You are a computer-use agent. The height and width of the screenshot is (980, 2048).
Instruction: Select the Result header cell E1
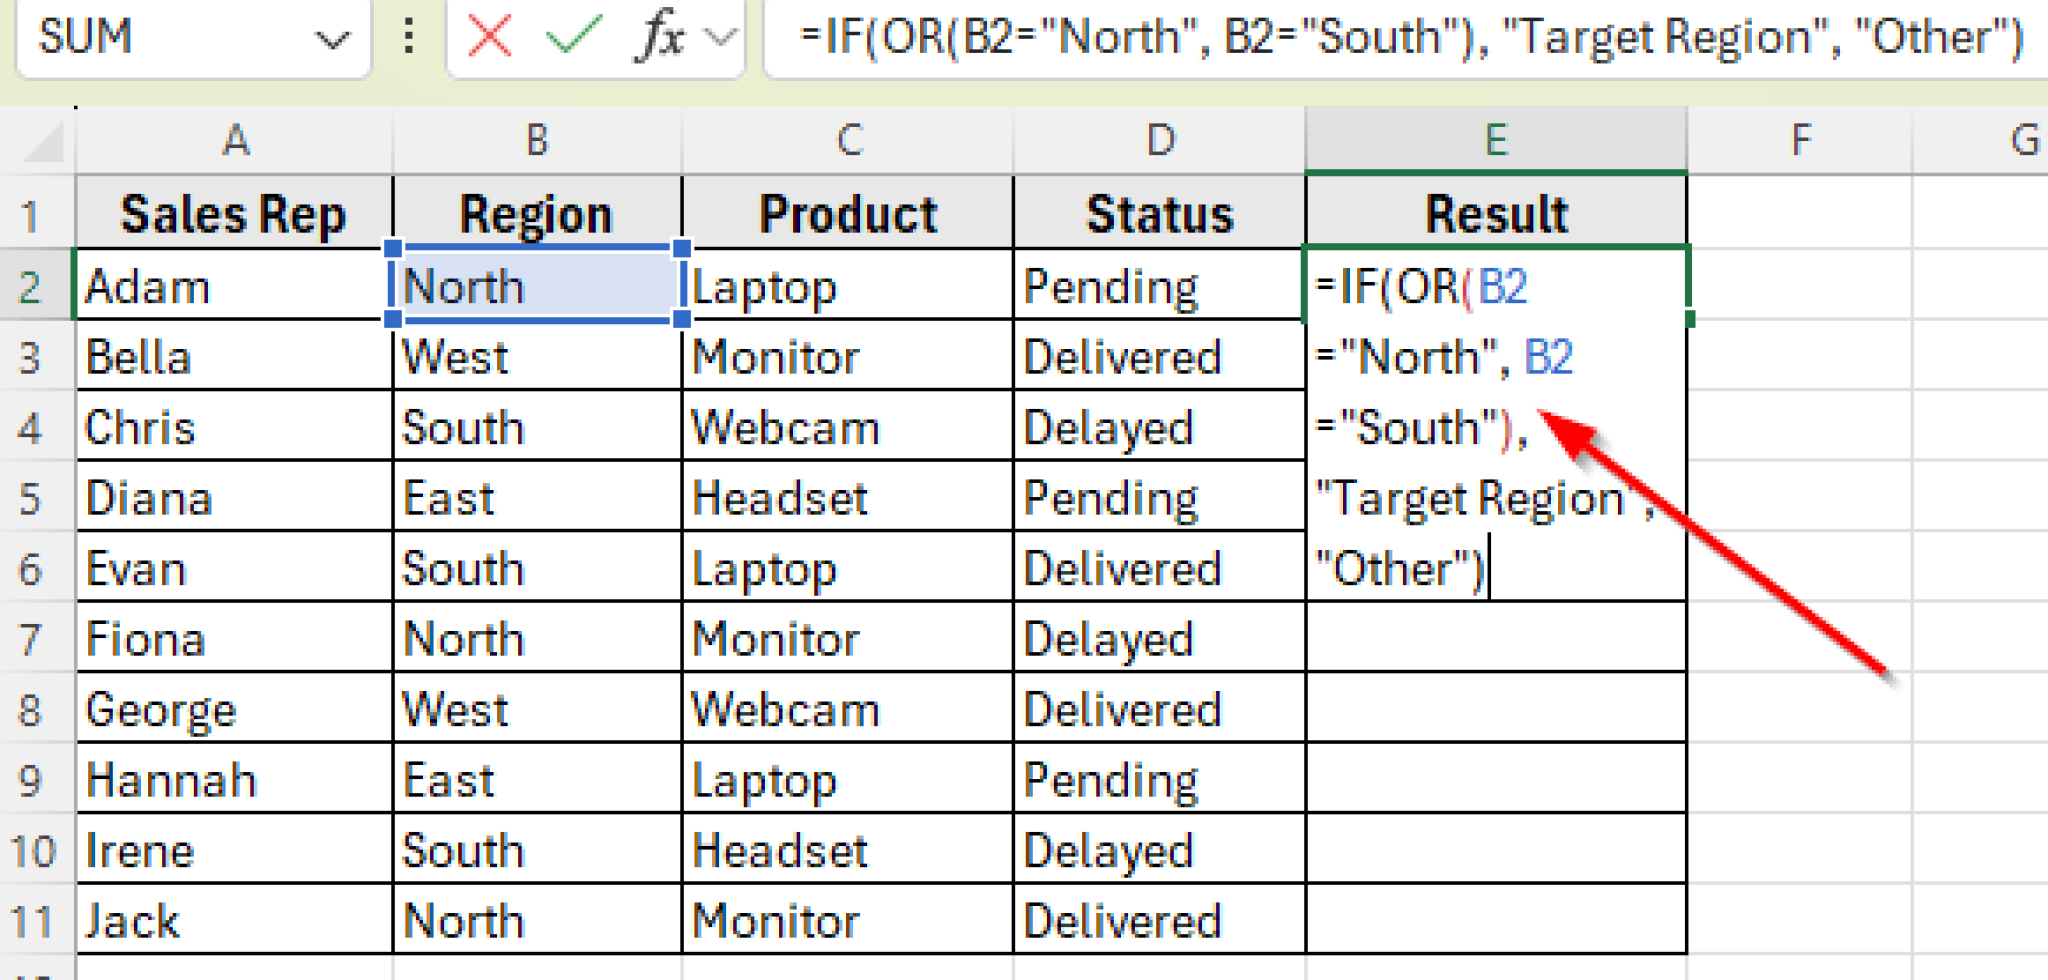(x=1496, y=213)
